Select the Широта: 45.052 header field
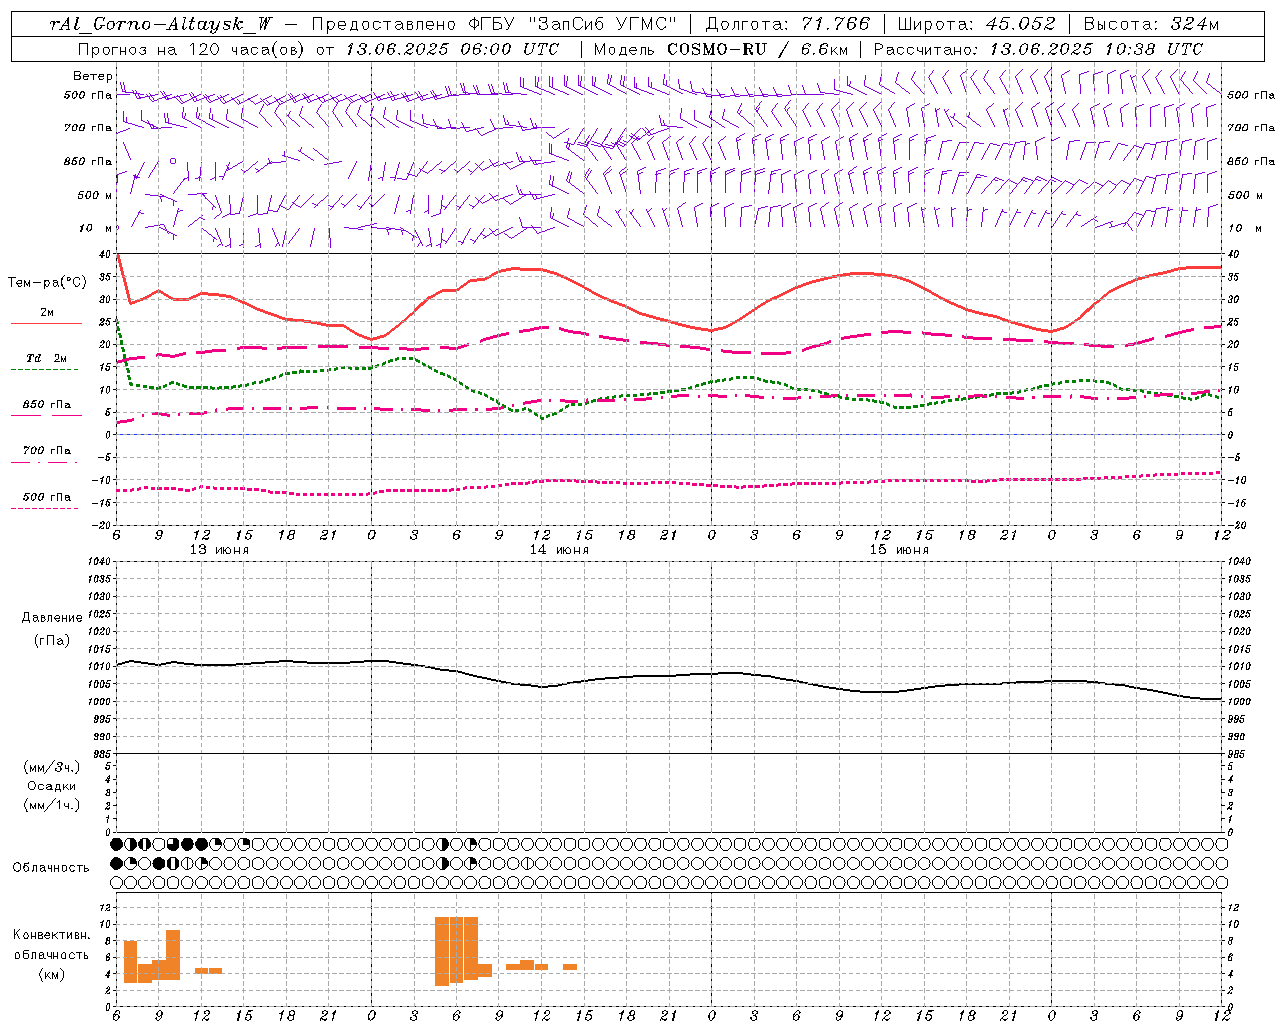The width and height of the screenshot is (1280, 1024). (x=976, y=24)
